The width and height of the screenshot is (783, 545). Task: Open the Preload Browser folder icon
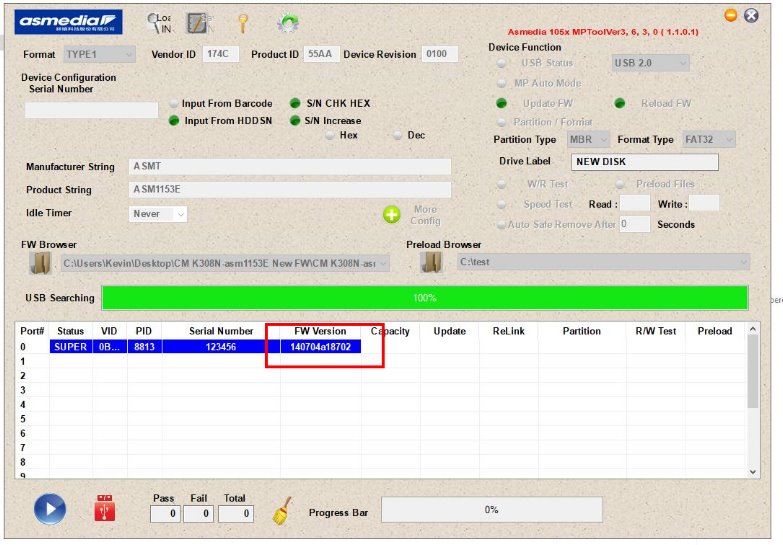(x=431, y=263)
